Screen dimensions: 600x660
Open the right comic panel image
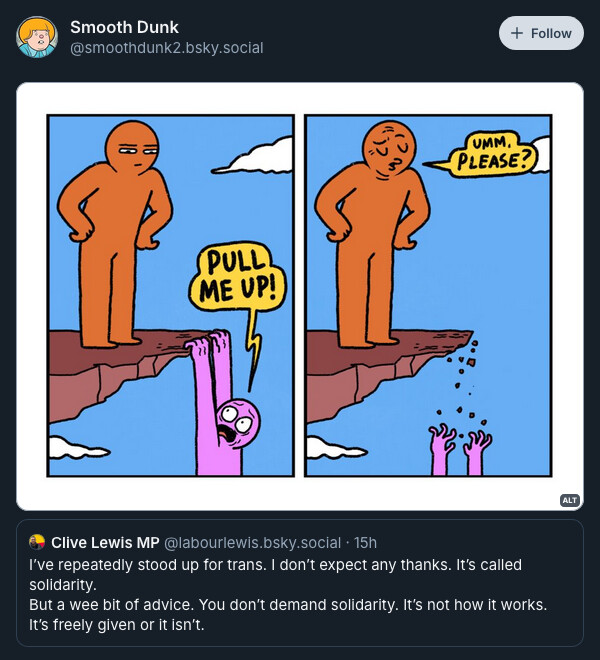tap(428, 295)
